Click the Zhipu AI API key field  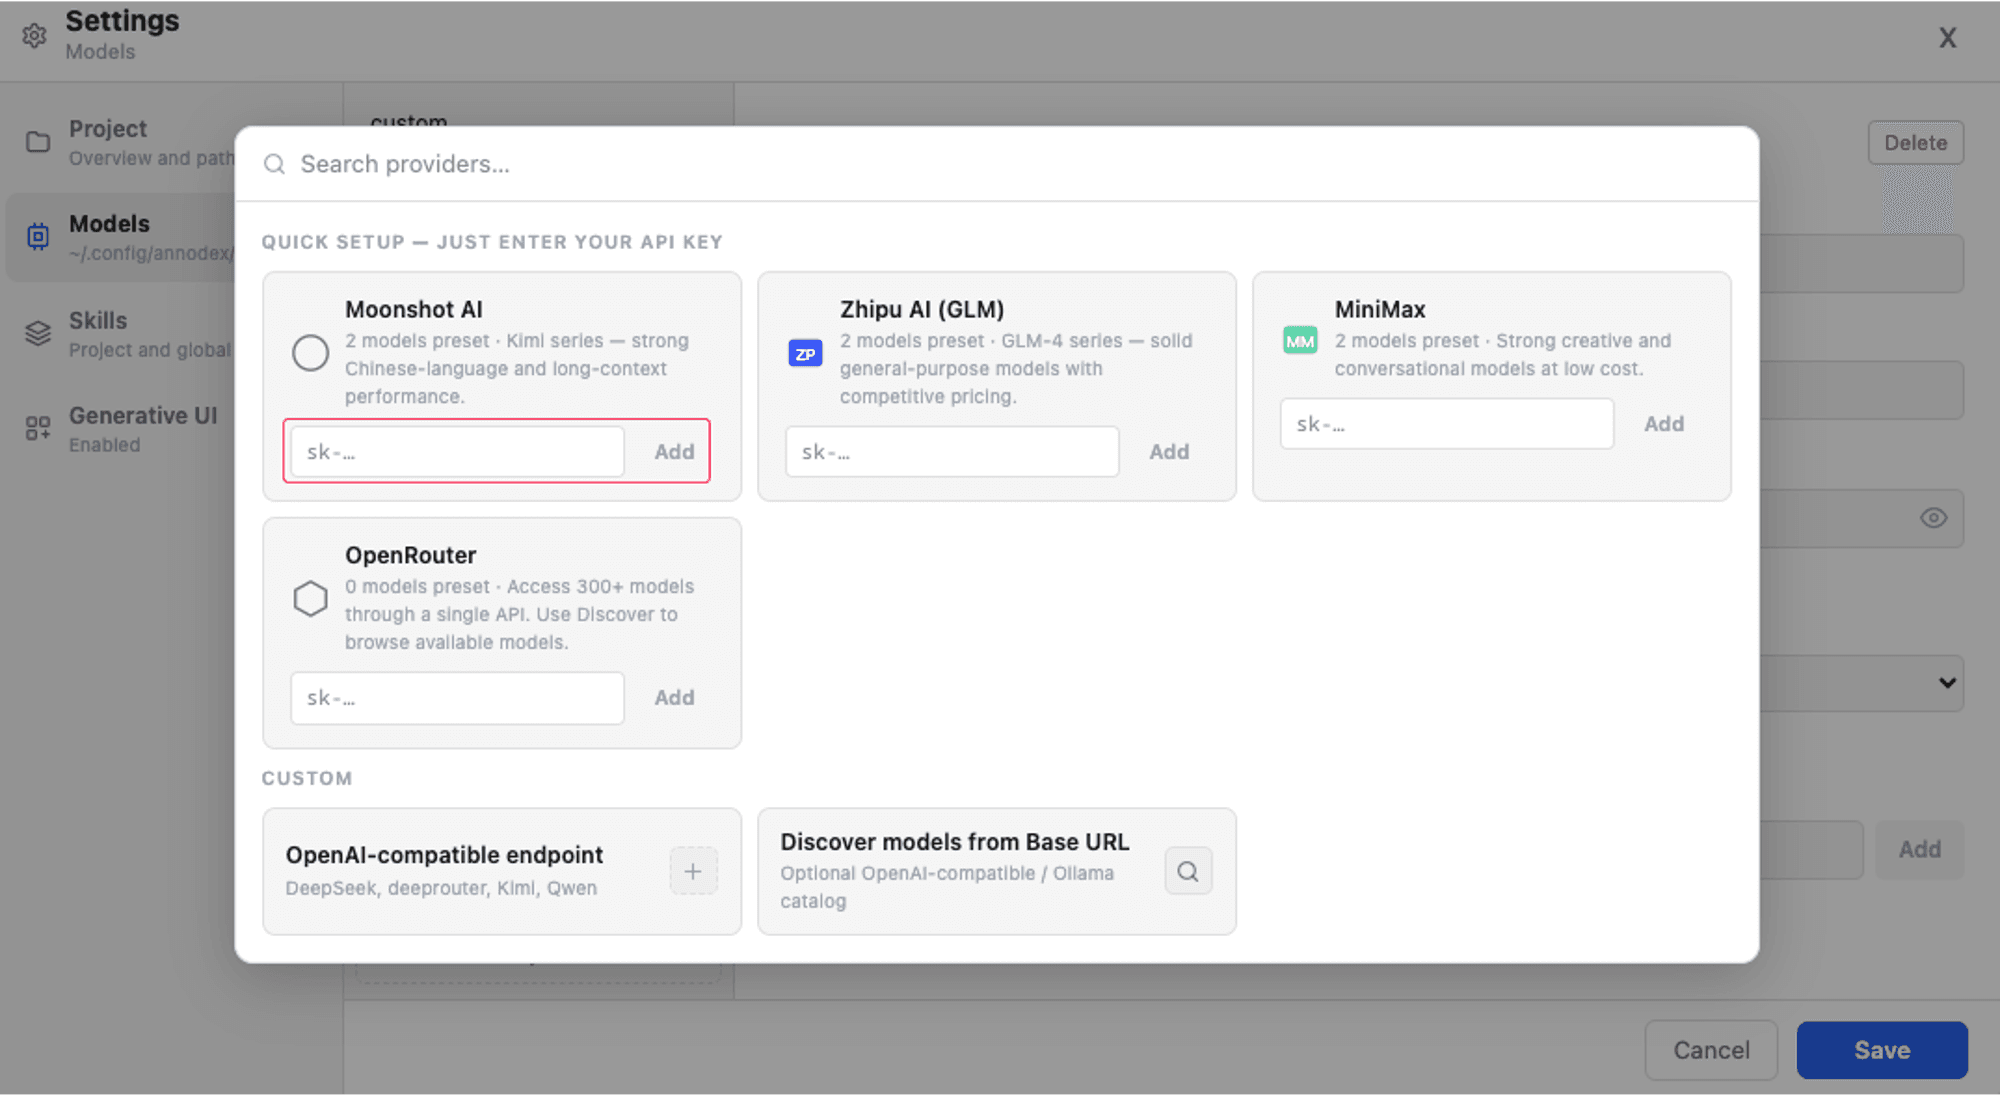click(952, 452)
